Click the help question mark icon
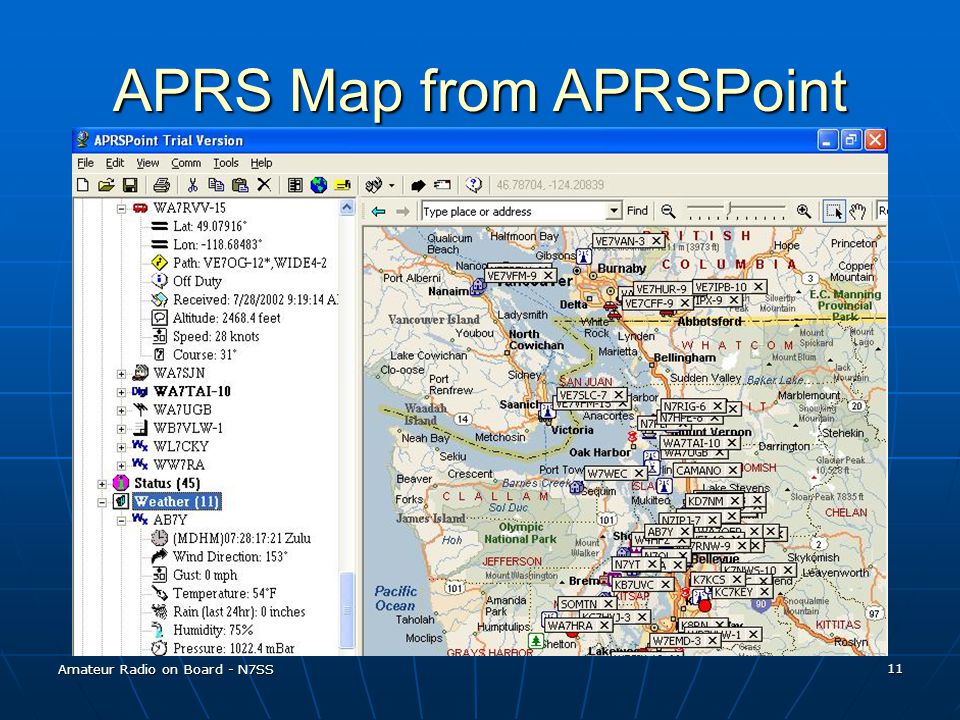The height and width of the screenshot is (720, 960). point(474,185)
